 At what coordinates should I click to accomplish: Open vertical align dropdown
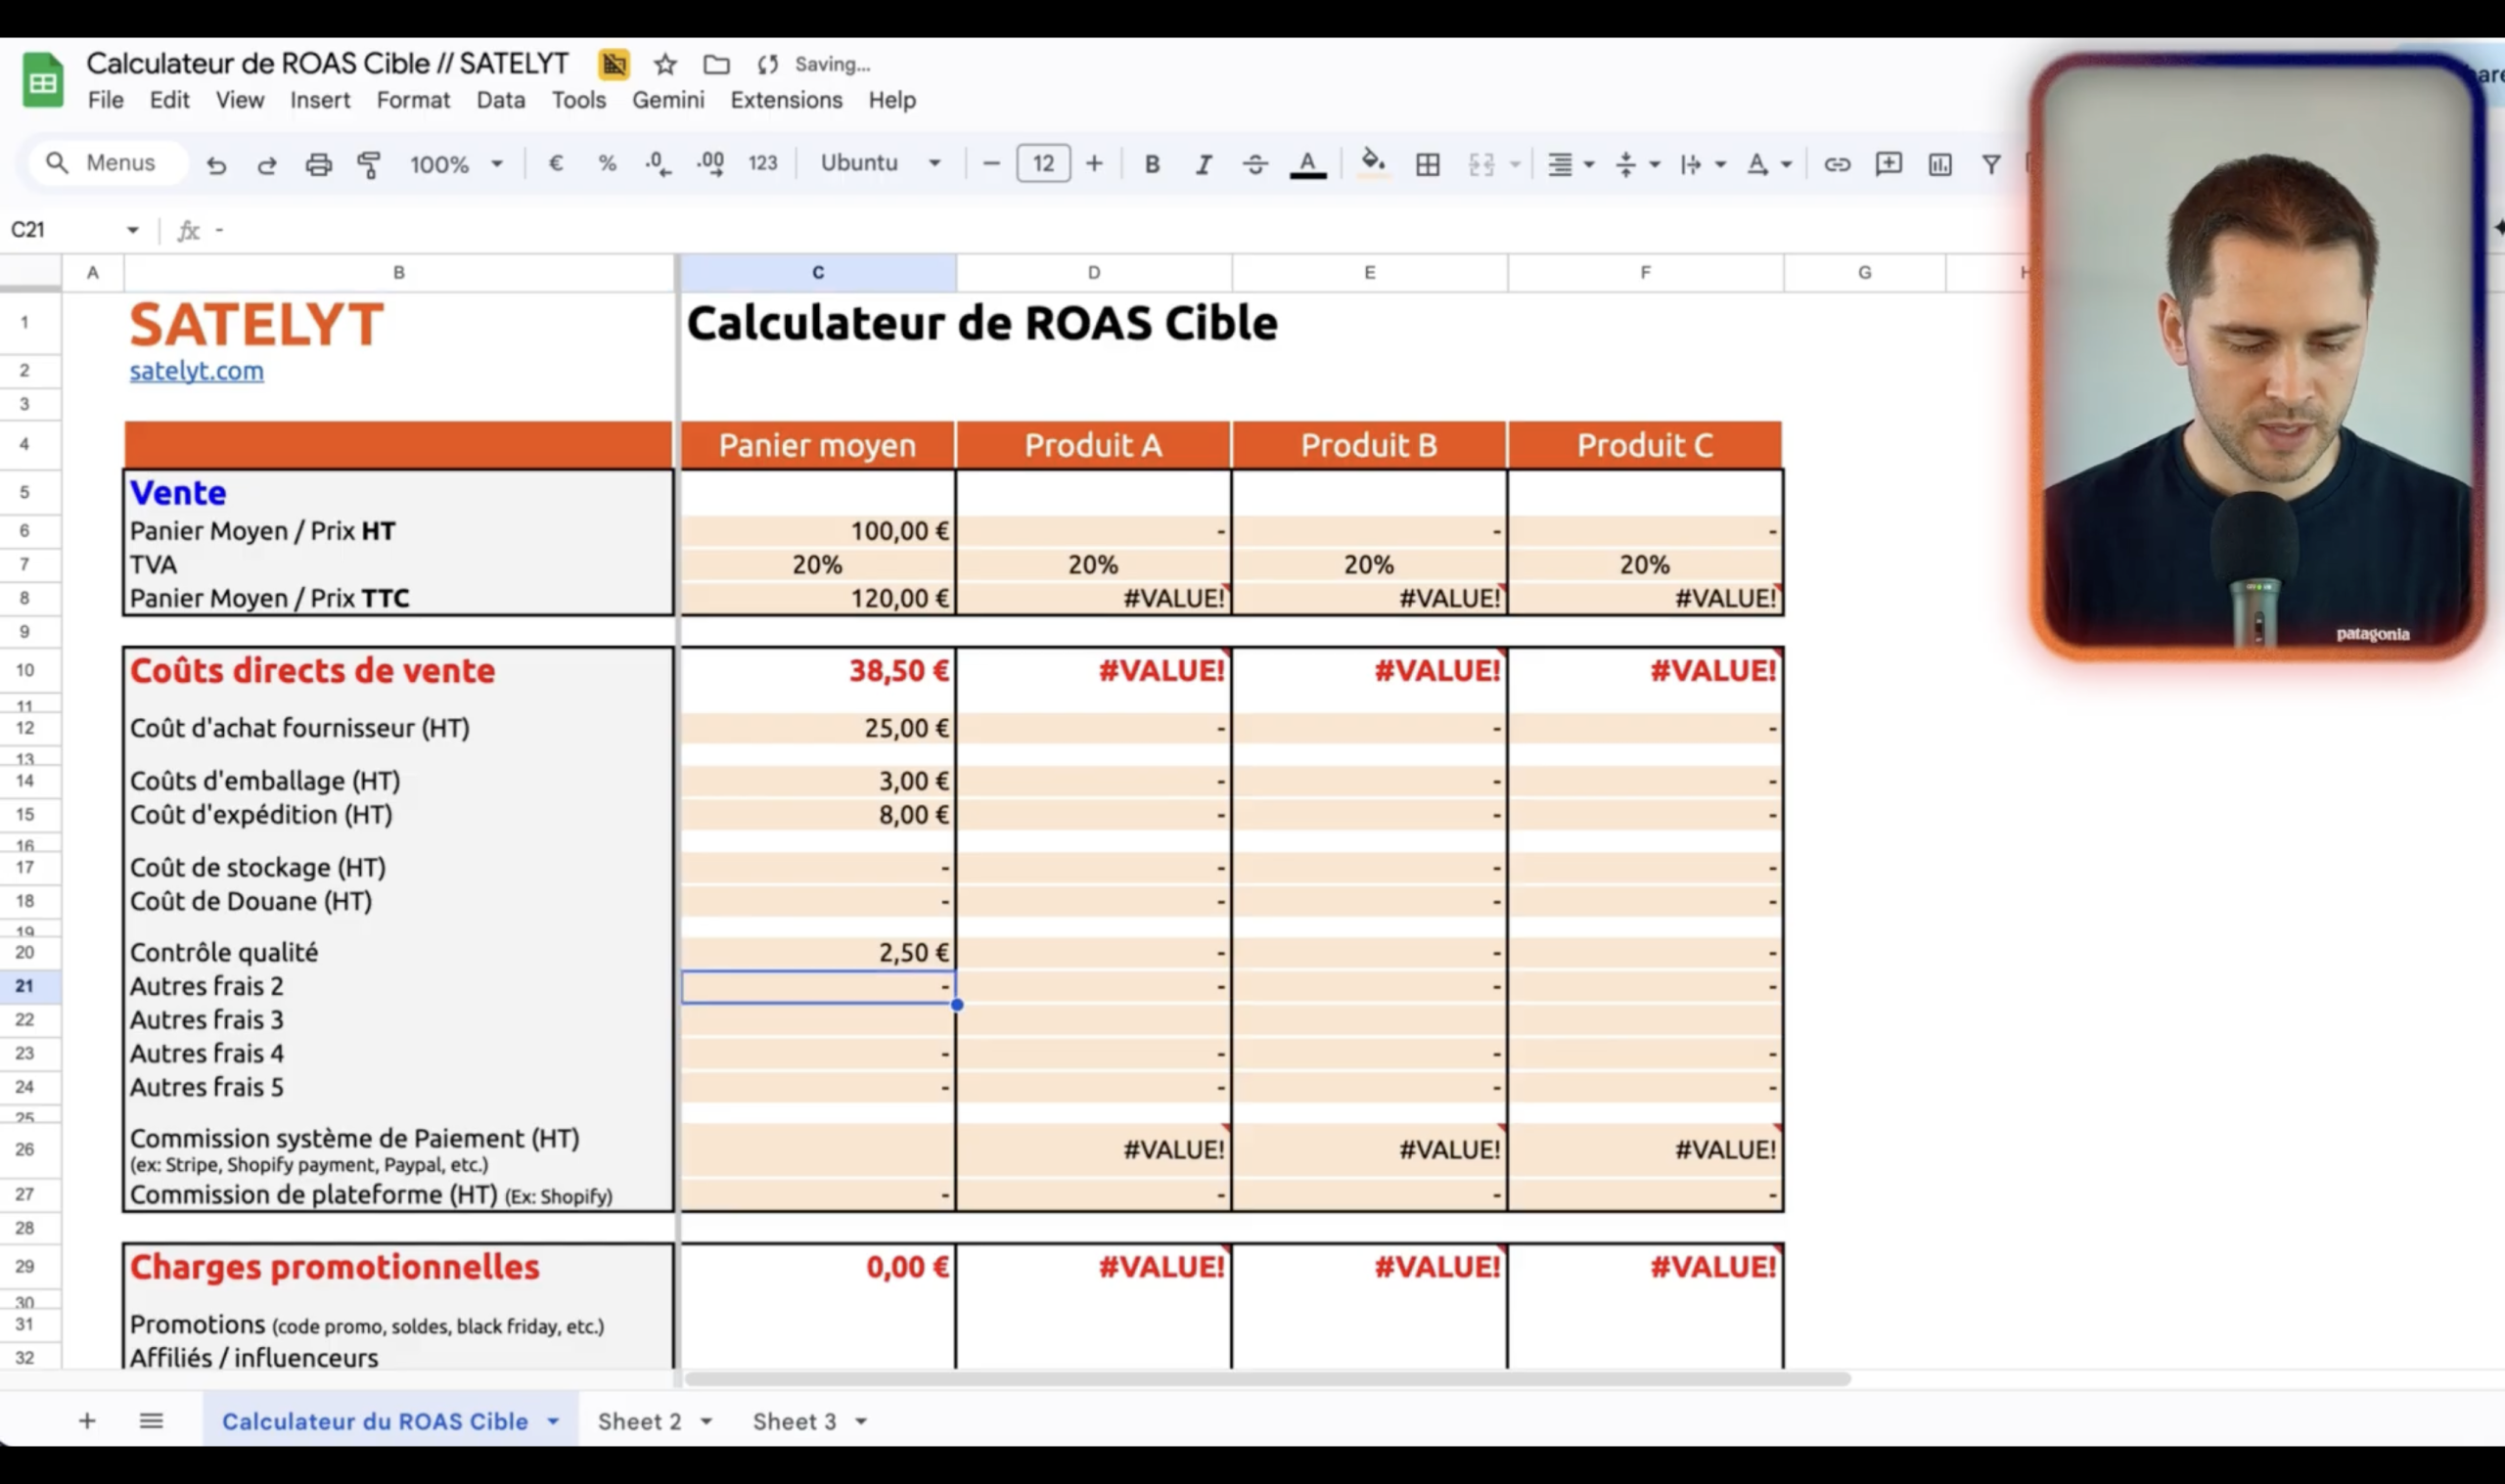click(1637, 164)
